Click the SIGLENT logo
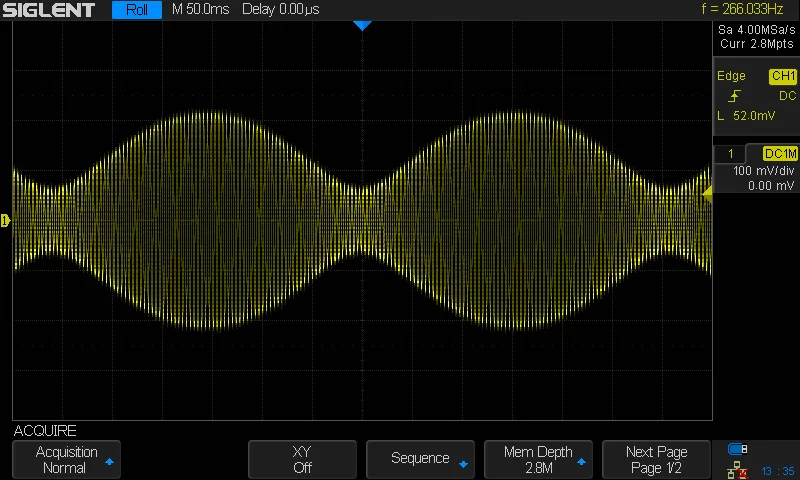800x480 pixels. 48,10
